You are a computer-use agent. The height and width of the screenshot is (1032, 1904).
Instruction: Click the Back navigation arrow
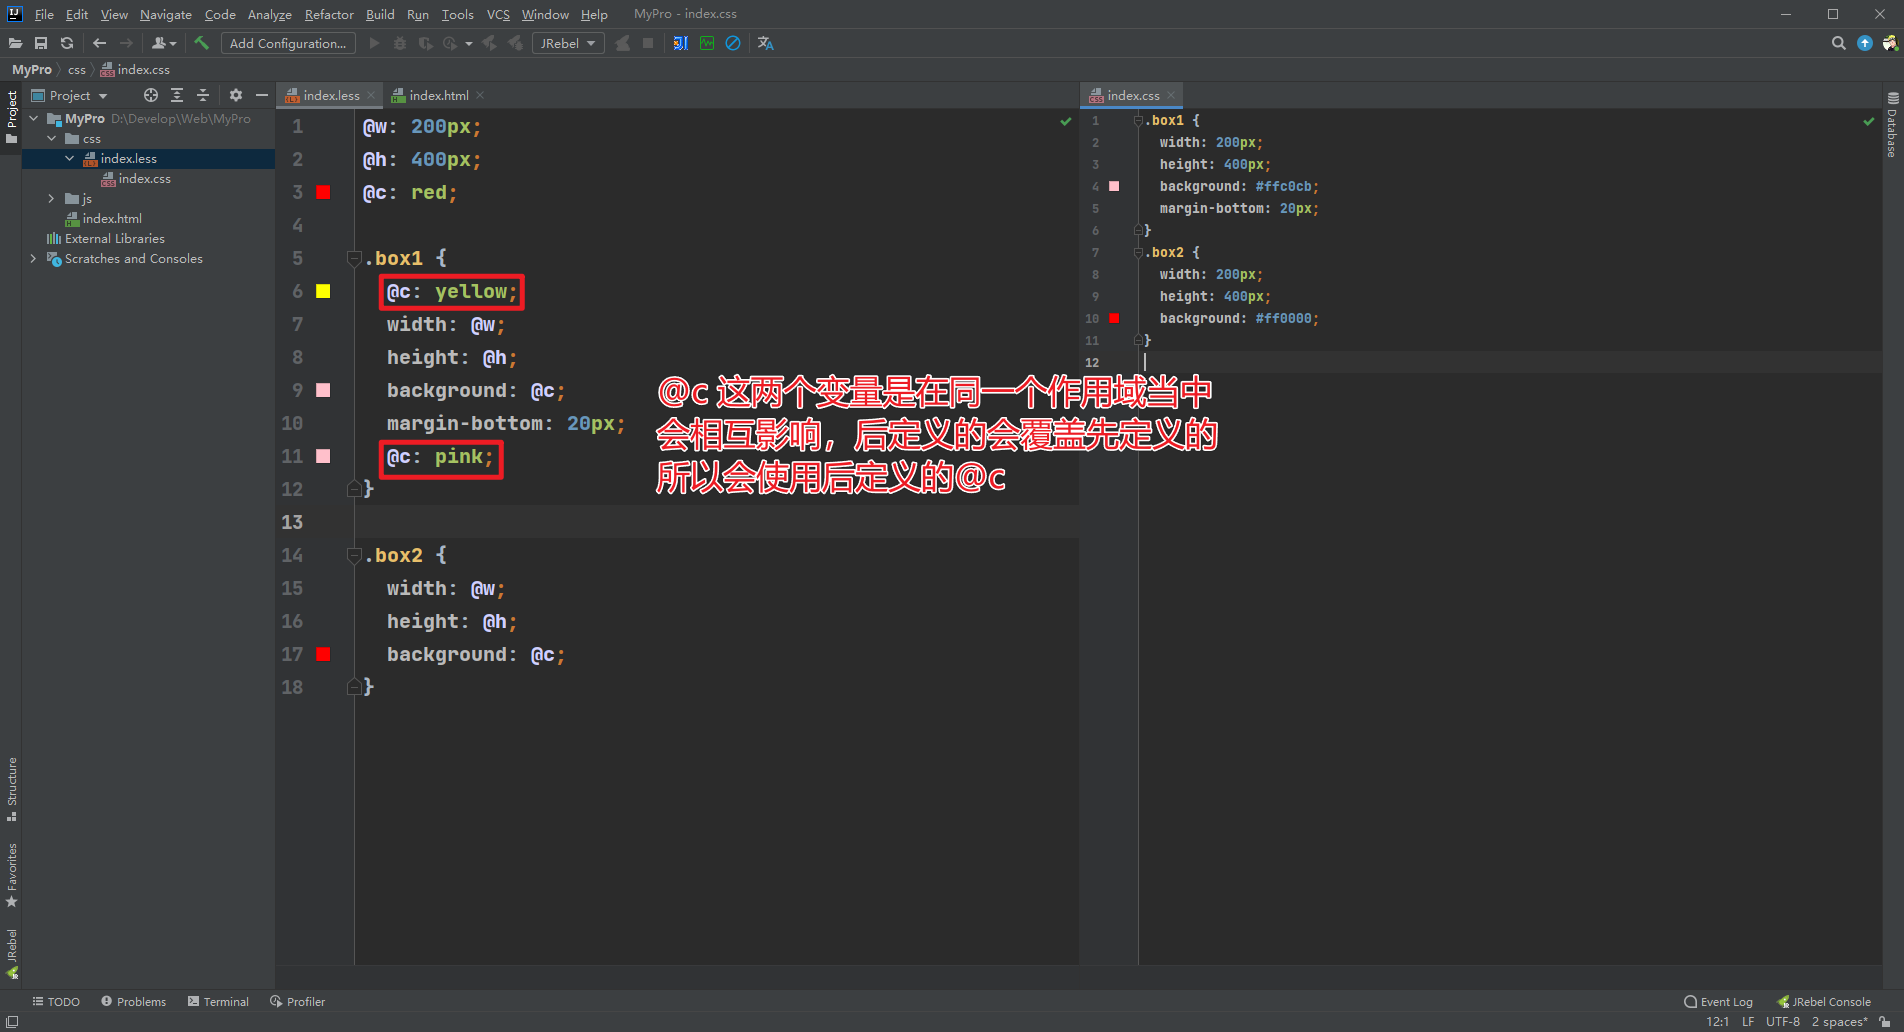point(99,43)
